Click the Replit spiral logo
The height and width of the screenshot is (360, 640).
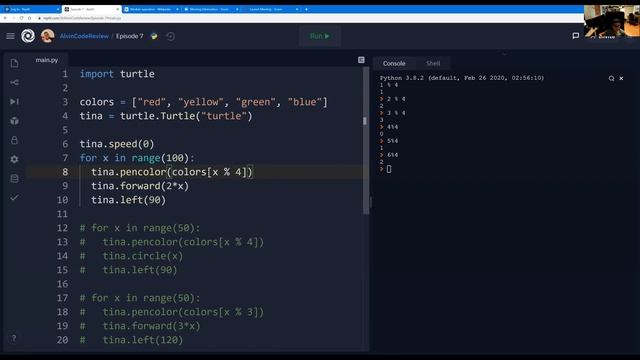(x=28, y=36)
